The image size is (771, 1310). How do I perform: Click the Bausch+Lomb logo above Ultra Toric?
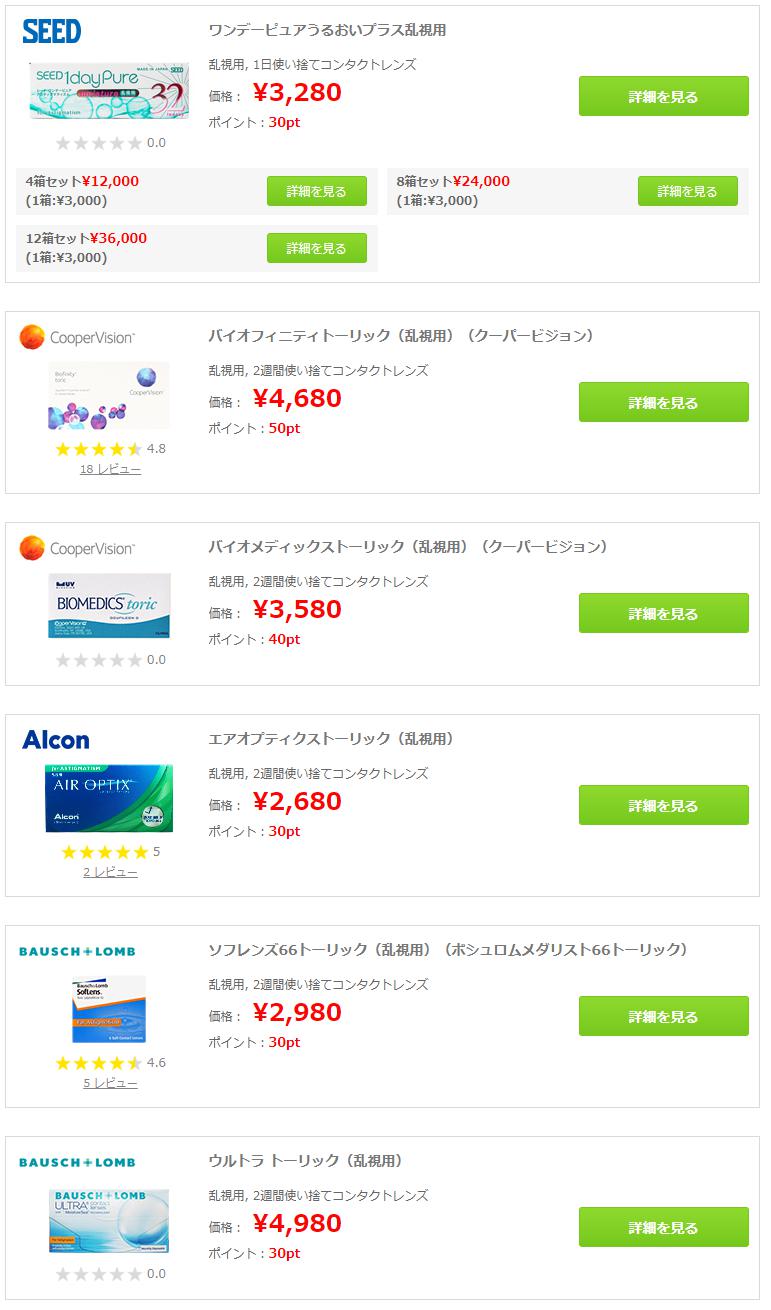(x=77, y=1162)
